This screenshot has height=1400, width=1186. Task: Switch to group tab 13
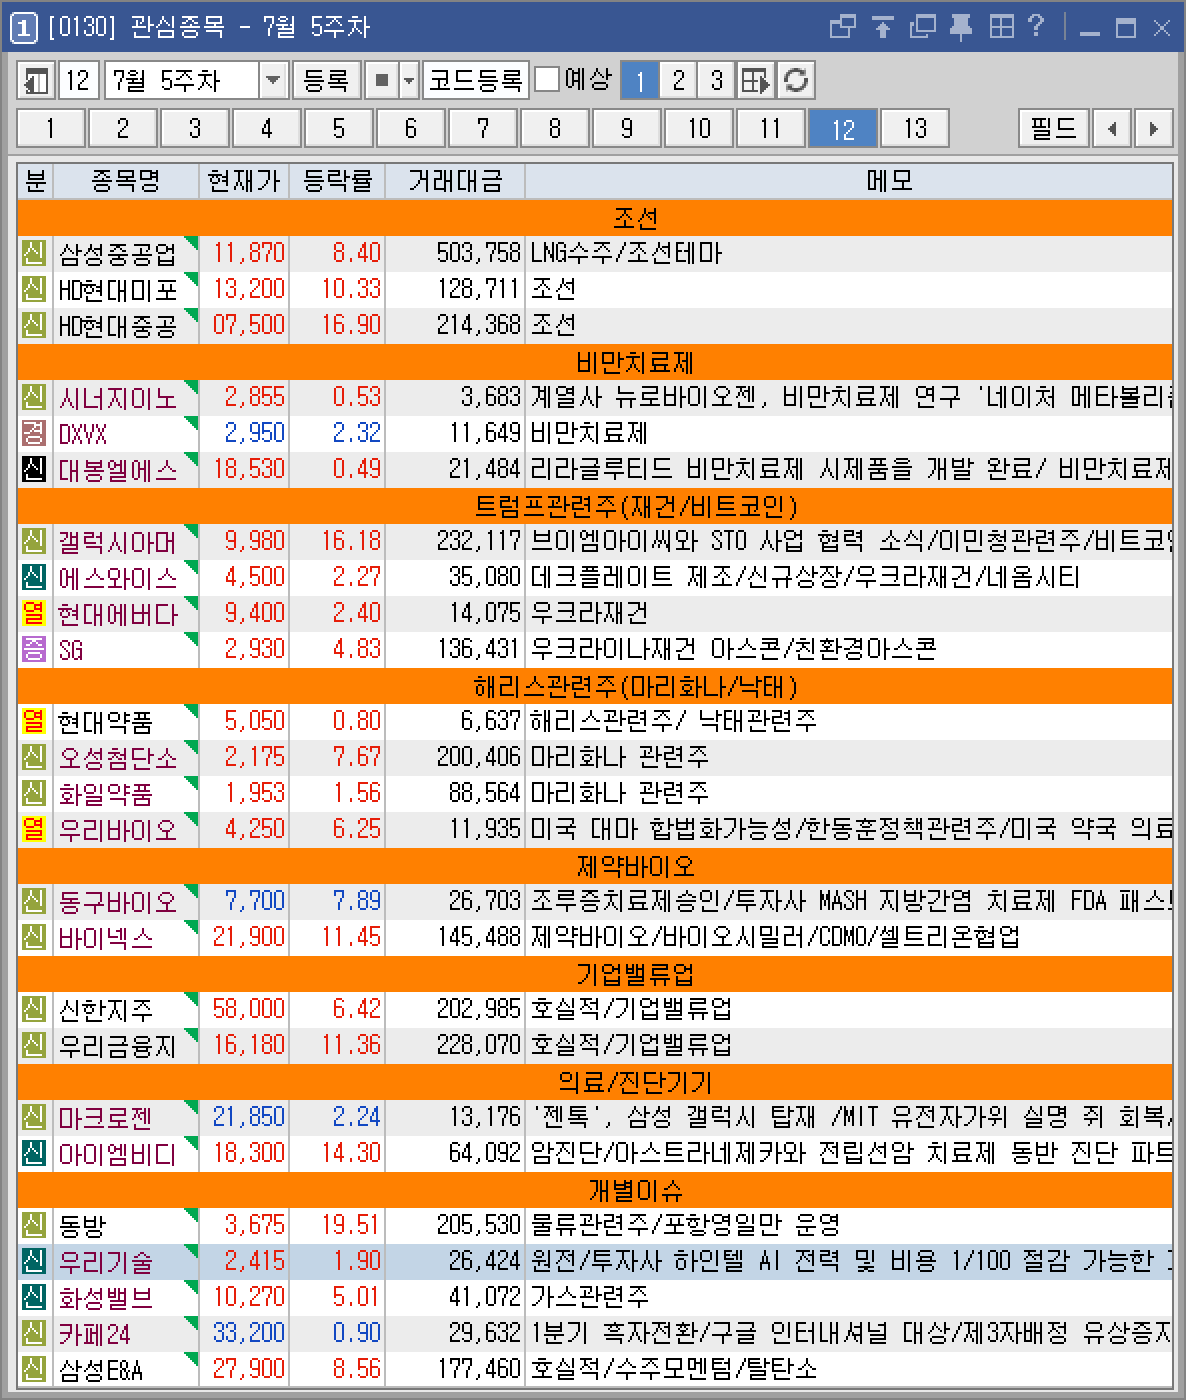pyautogui.click(x=914, y=129)
